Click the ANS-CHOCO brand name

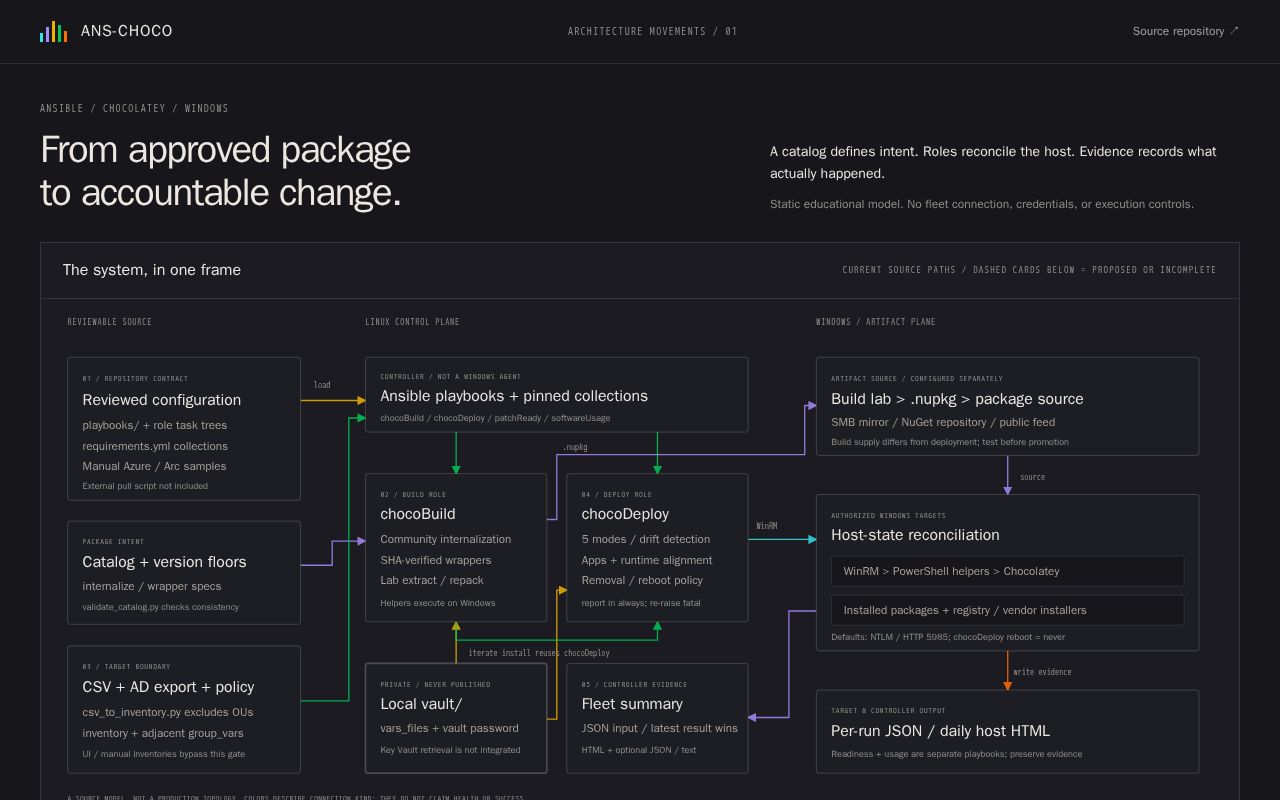coord(126,31)
